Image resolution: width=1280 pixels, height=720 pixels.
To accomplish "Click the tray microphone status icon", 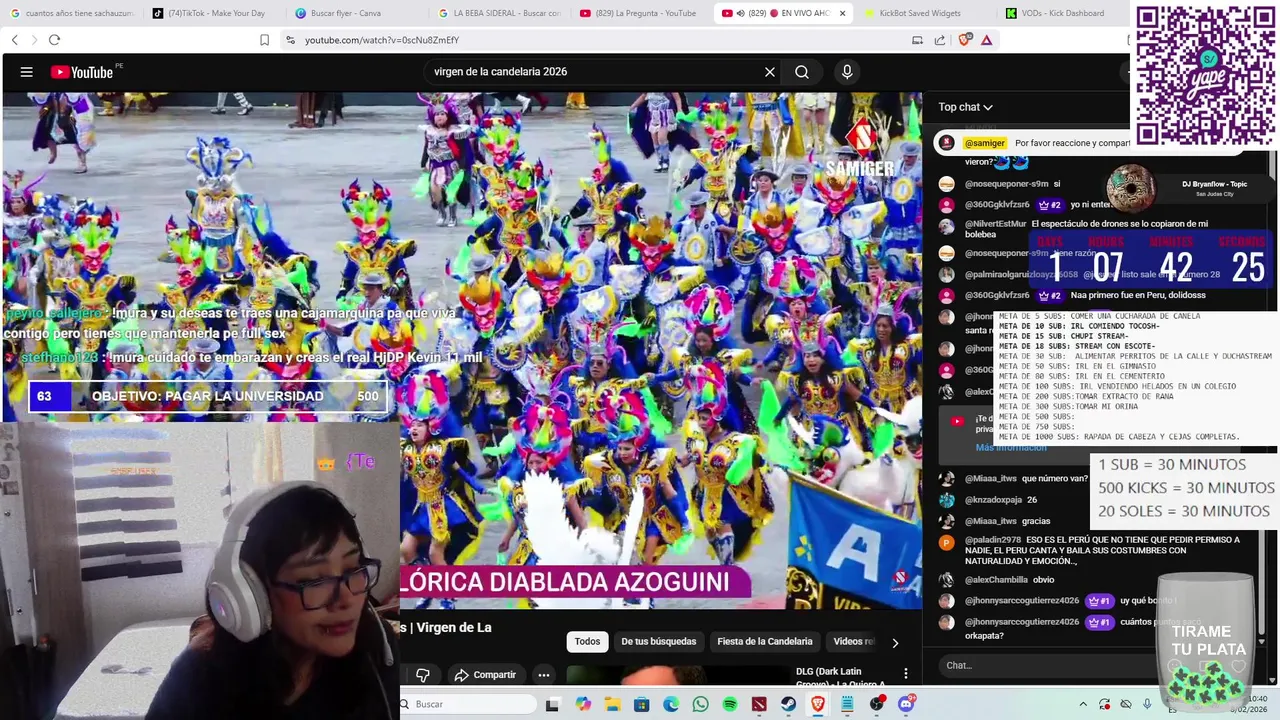I will [1147, 704].
